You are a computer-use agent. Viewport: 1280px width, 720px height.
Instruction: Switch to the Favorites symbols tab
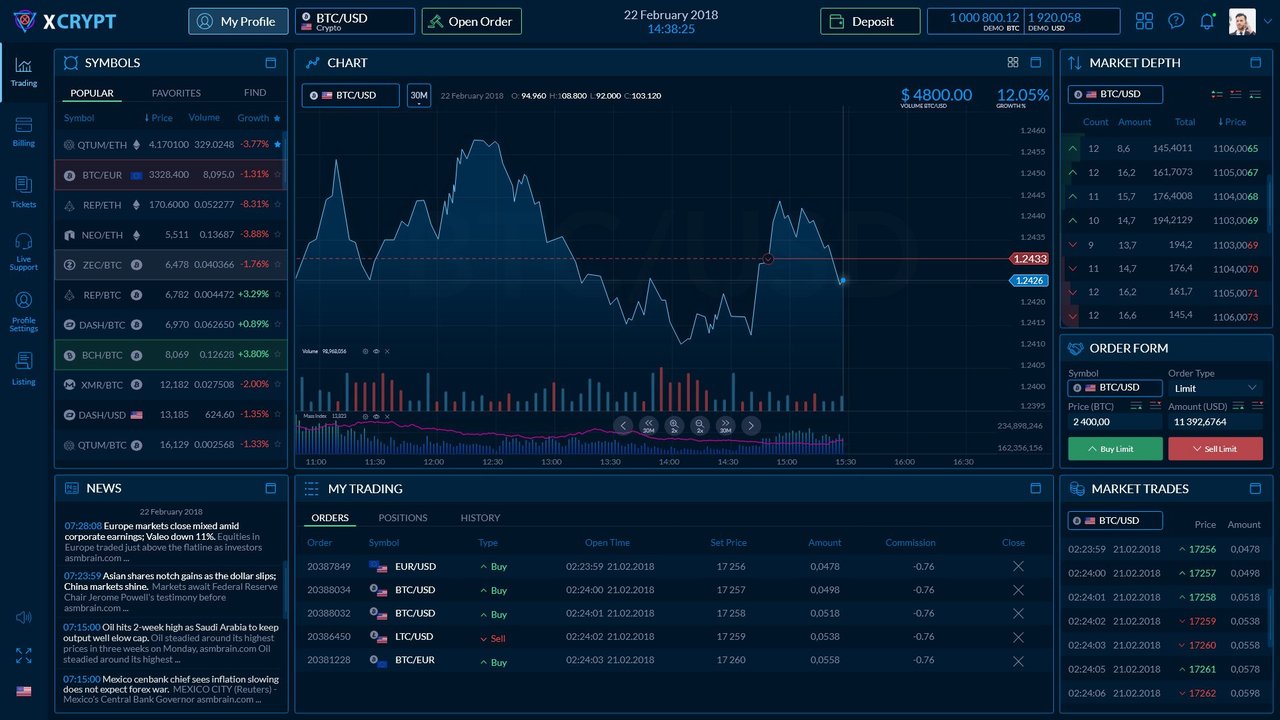pos(176,93)
